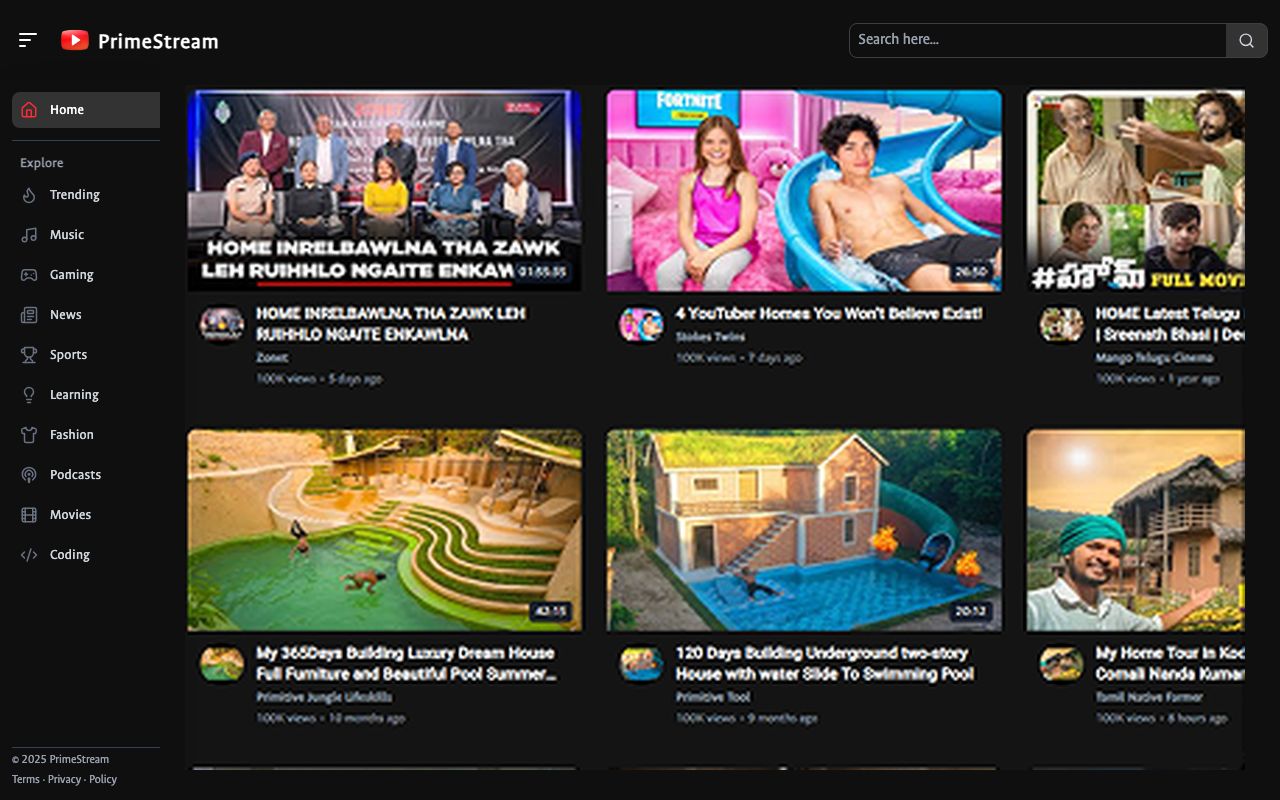
Task: Click the Podcasts broadcast icon
Action: (x=29, y=475)
